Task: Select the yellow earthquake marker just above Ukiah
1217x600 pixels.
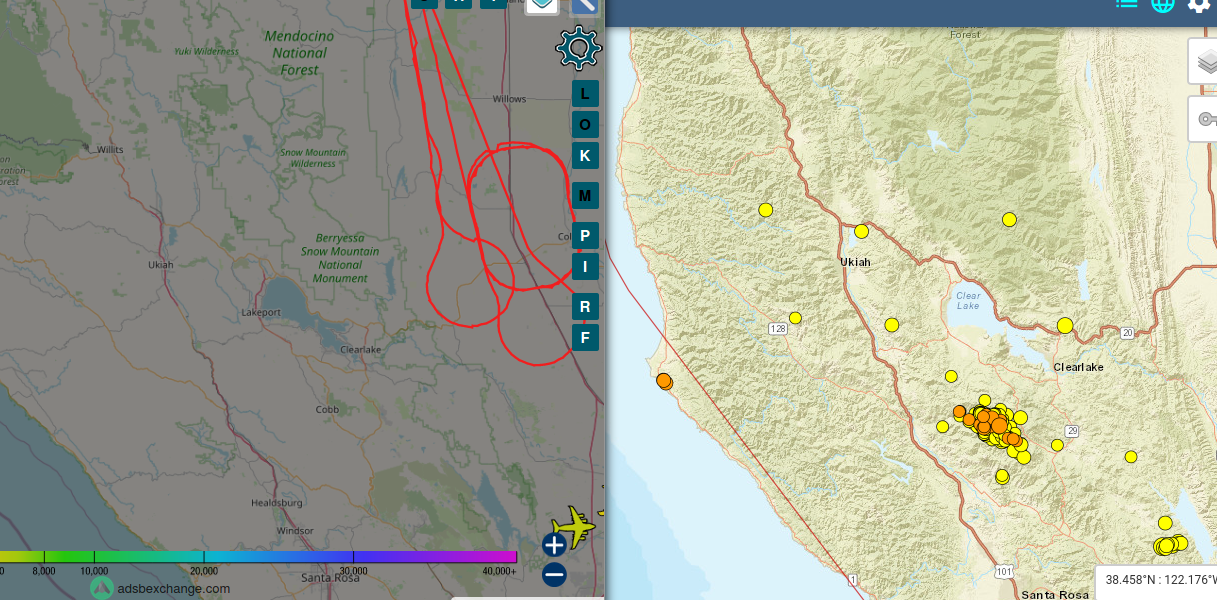Action: click(x=861, y=231)
